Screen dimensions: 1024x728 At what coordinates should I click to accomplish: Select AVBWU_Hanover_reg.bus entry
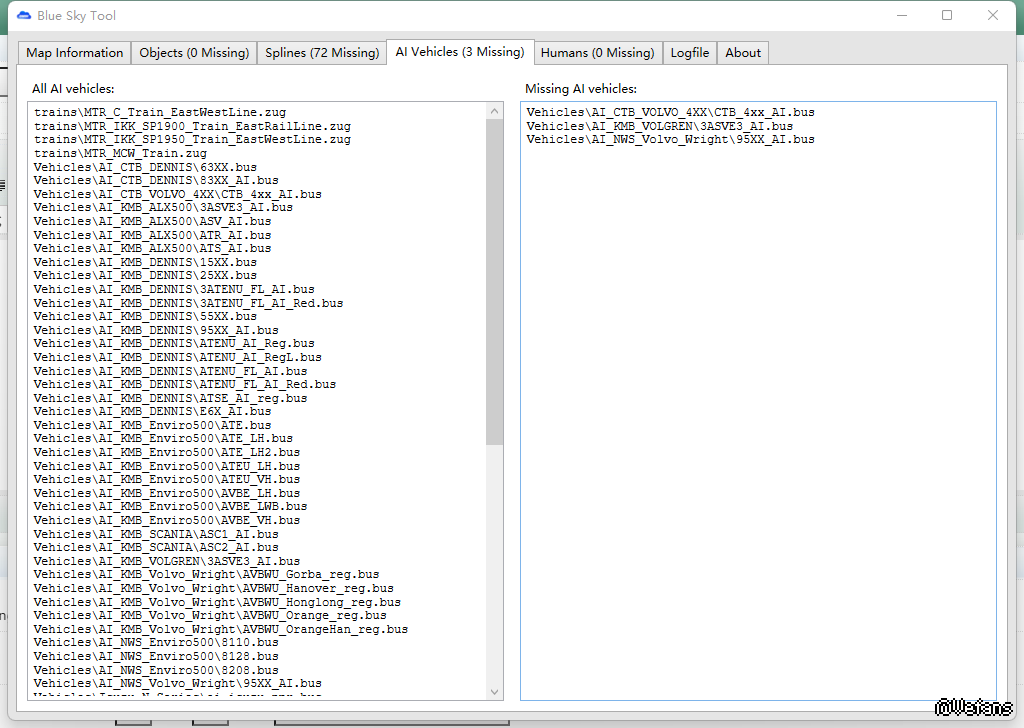coord(213,589)
